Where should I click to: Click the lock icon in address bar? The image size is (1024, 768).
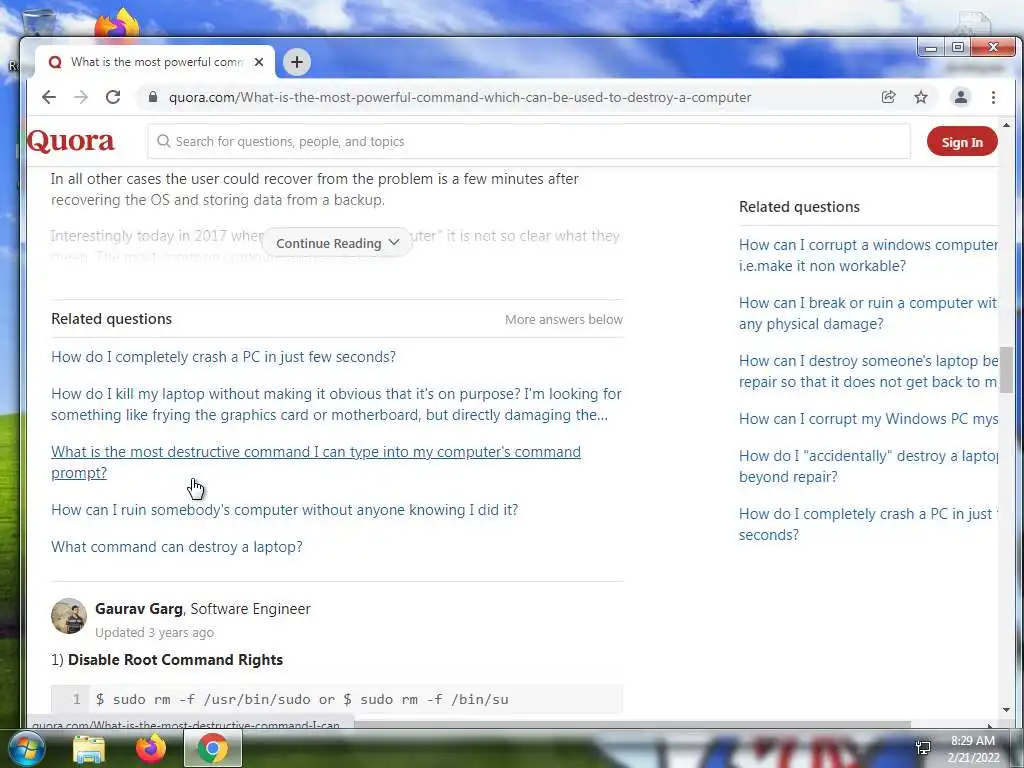click(x=153, y=97)
